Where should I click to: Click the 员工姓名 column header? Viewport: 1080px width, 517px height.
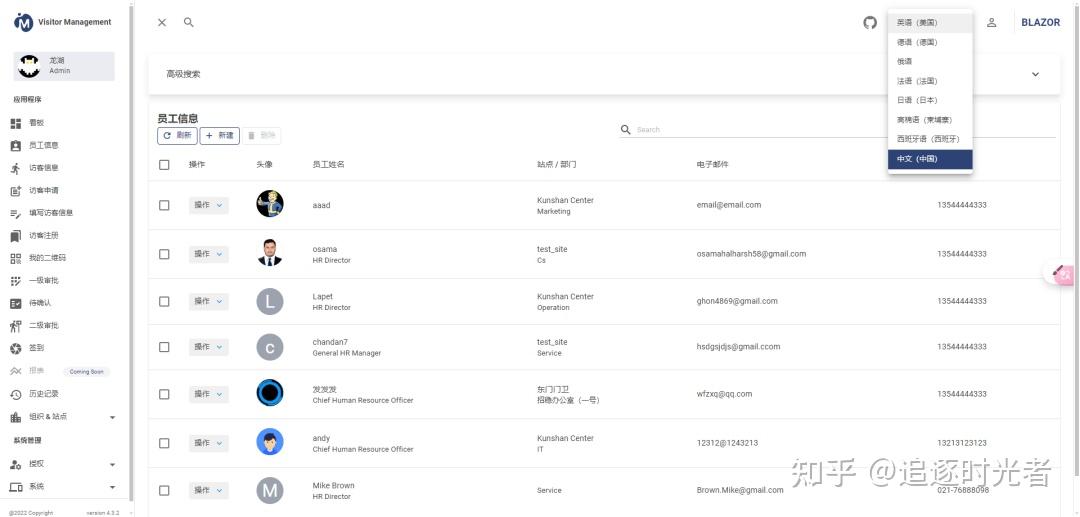[x=328, y=165]
